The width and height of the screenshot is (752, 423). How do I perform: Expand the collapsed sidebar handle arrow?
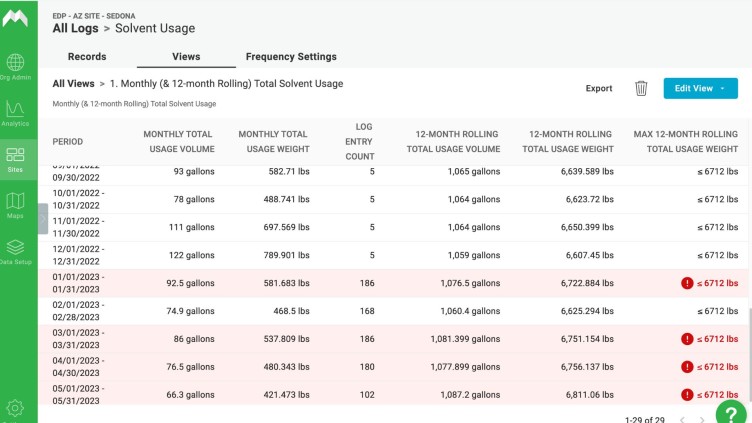pyautogui.click(x=43, y=219)
